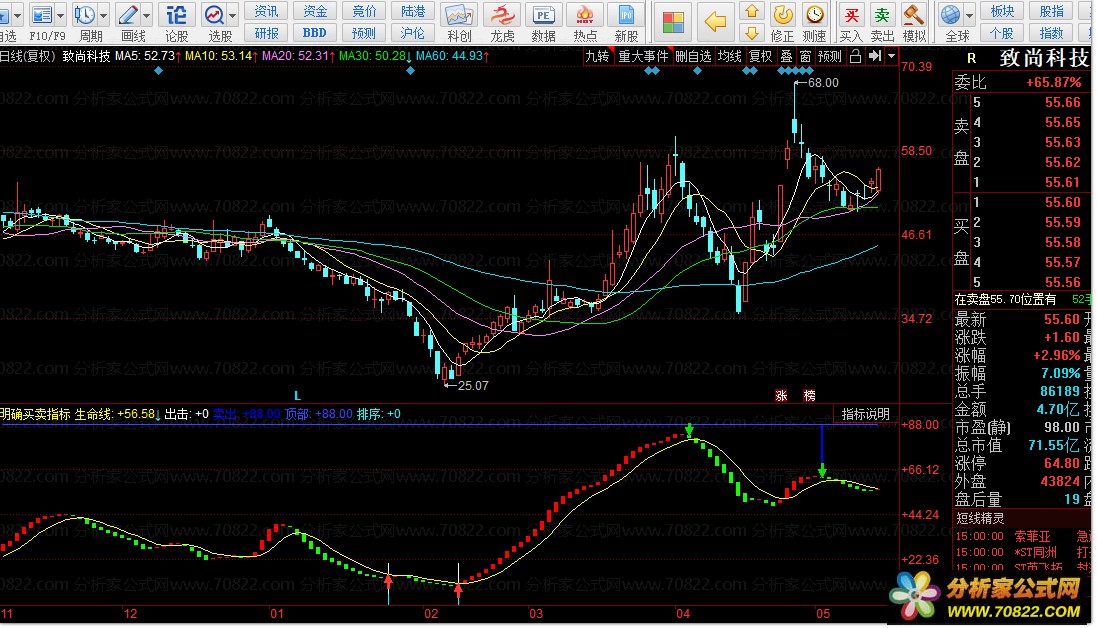The height and width of the screenshot is (628, 1097).
Task: Click buy level 1 price 55.60
Action: [x=1063, y=202]
